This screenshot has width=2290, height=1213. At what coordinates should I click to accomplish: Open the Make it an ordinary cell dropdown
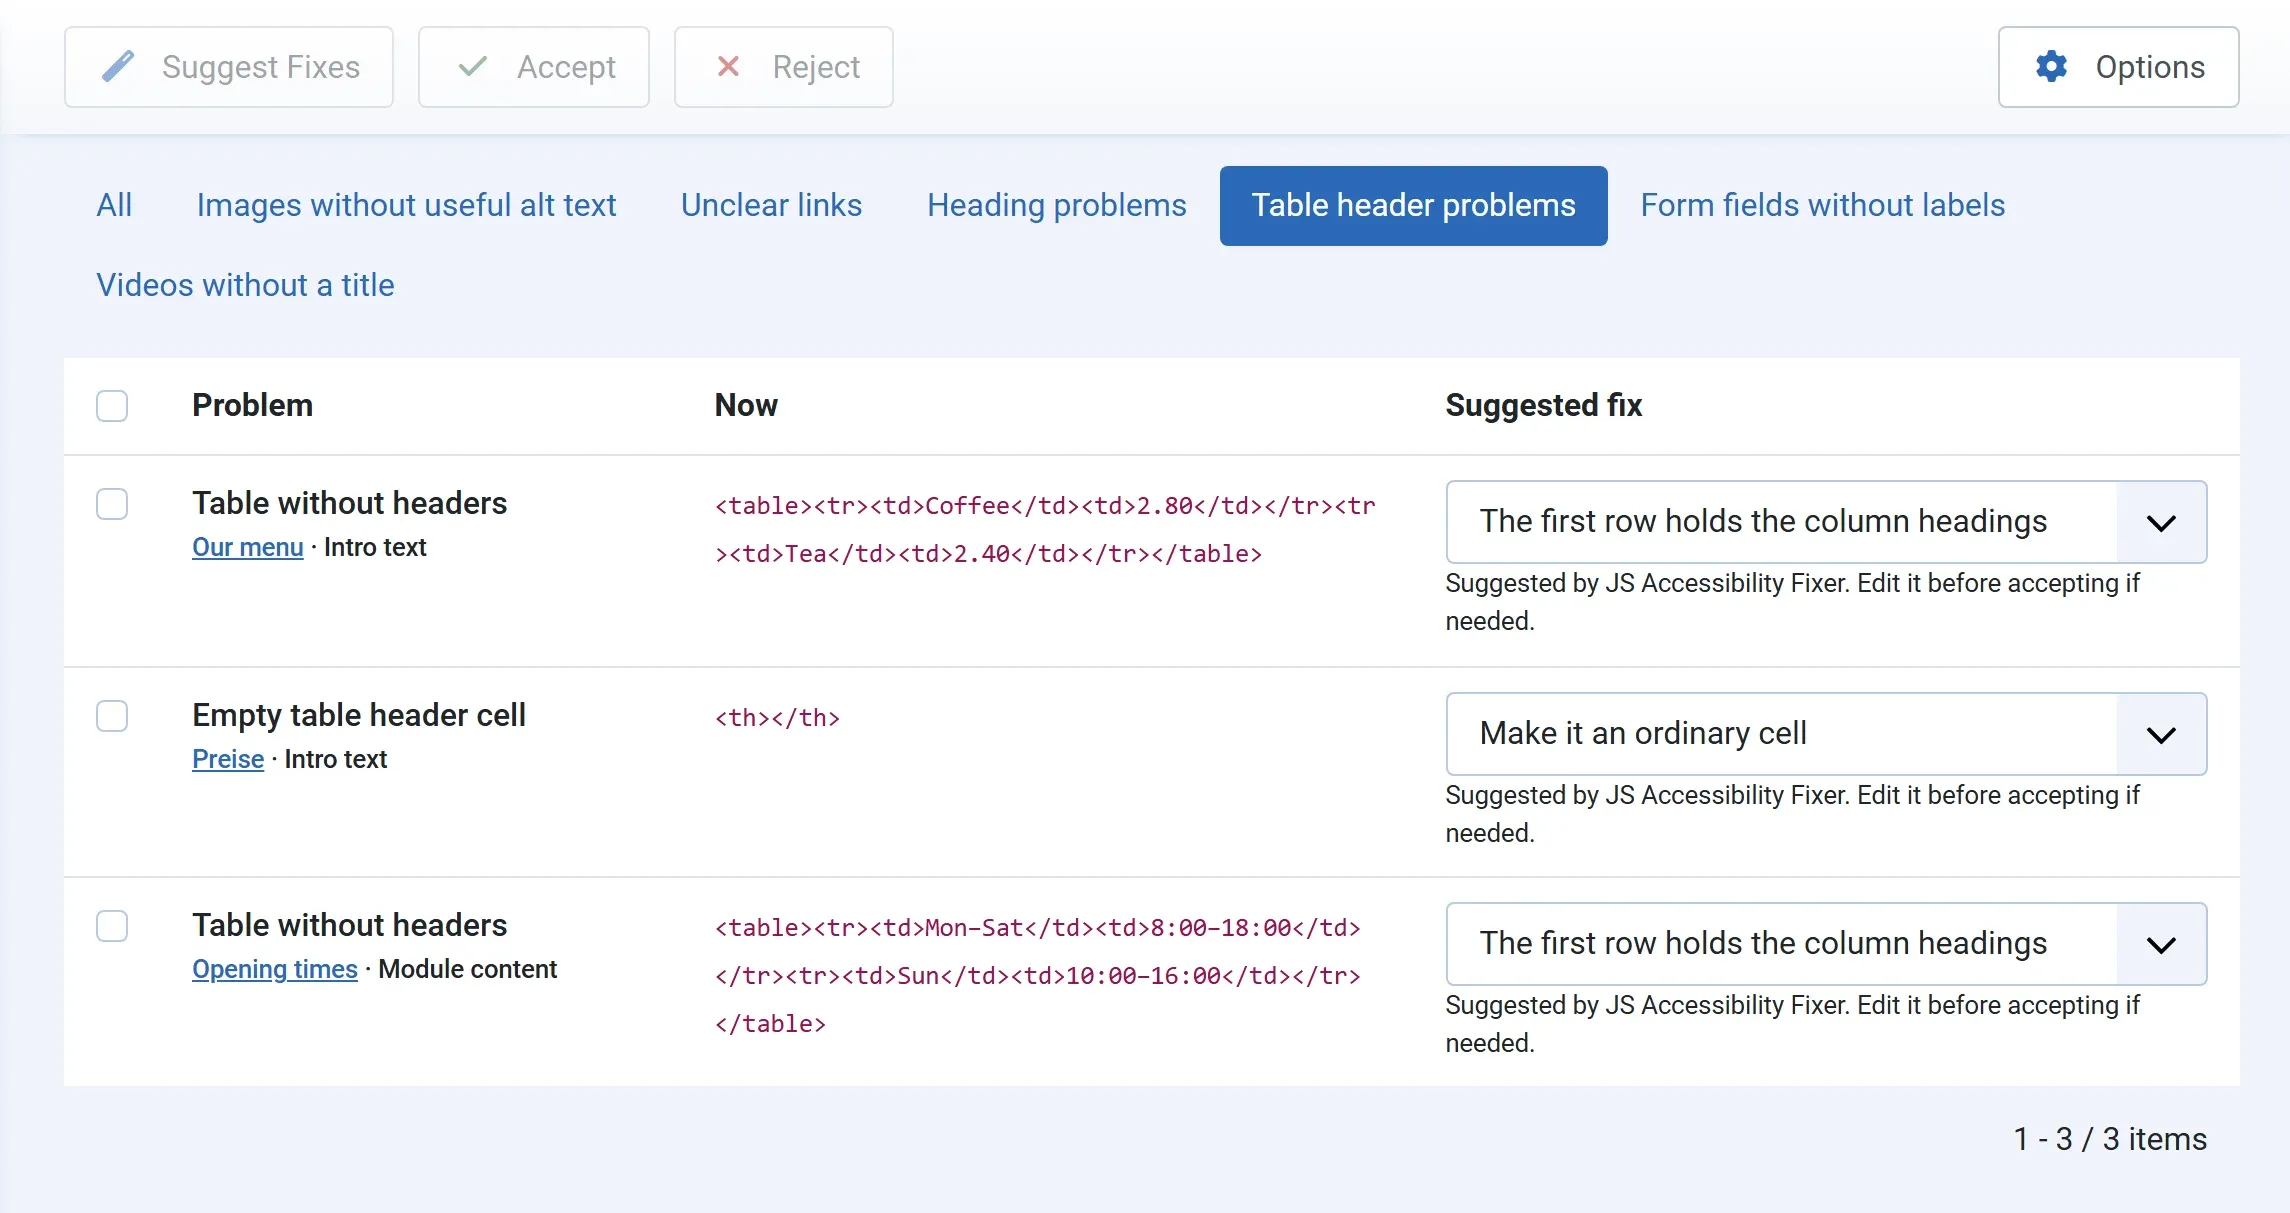tap(1826, 734)
